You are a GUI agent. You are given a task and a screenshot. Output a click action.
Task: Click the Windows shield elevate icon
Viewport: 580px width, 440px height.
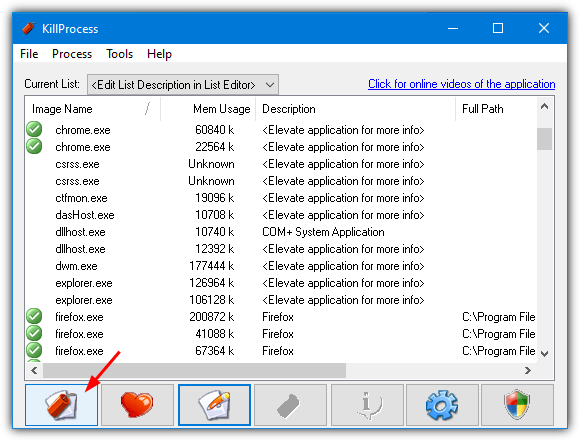[517, 405]
